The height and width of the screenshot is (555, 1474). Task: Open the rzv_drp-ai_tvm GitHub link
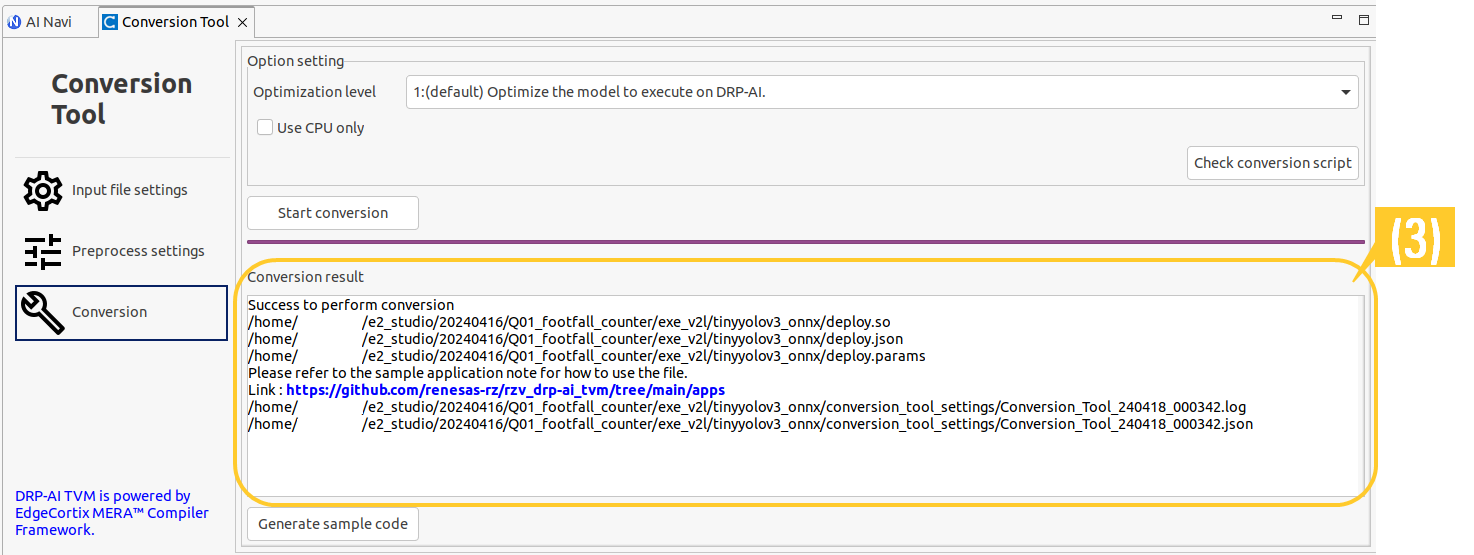click(505, 390)
